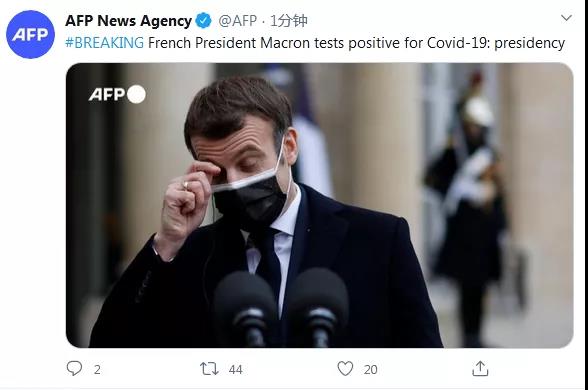
Task: Click the AFP profile avatar
Action: [30, 34]
